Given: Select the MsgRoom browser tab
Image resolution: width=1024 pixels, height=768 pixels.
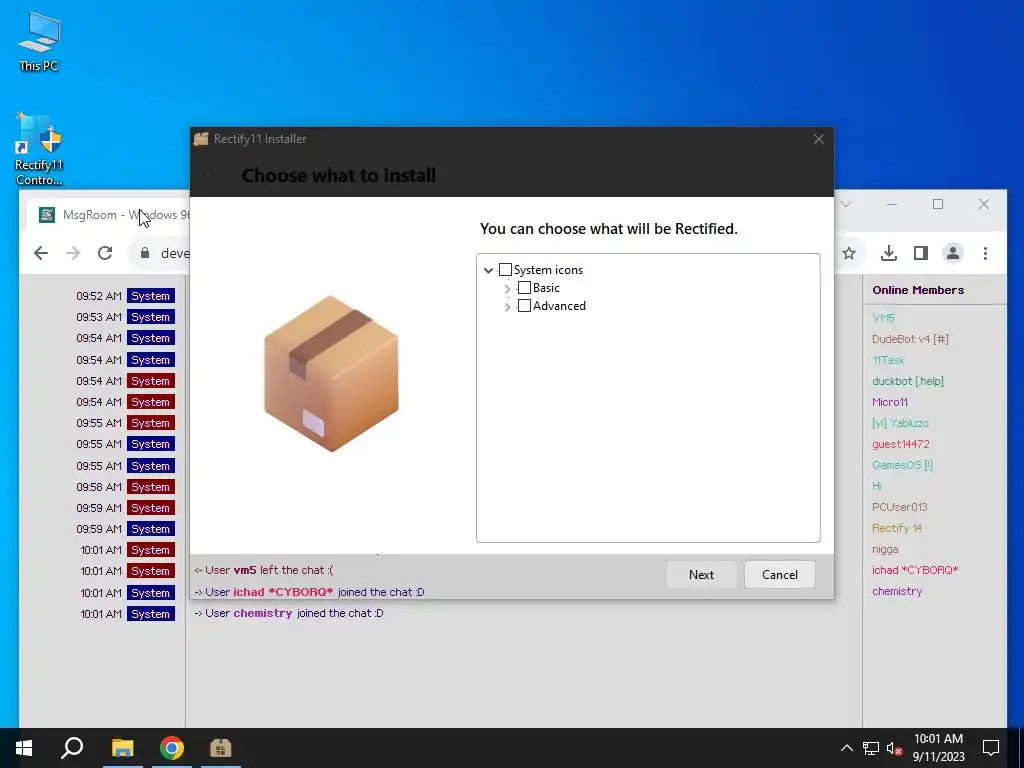Looking at the screenshot, I should (111, 215).
